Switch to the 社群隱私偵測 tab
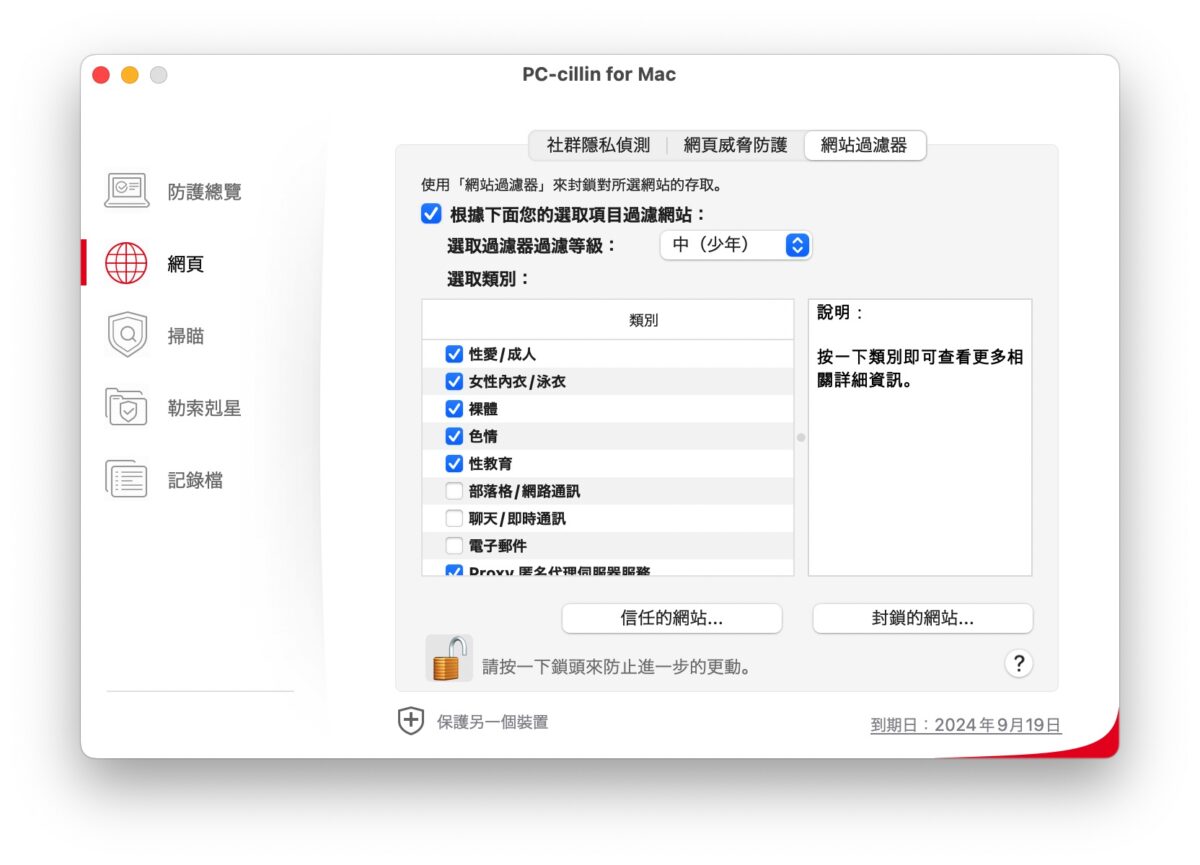 pos(598,145)
